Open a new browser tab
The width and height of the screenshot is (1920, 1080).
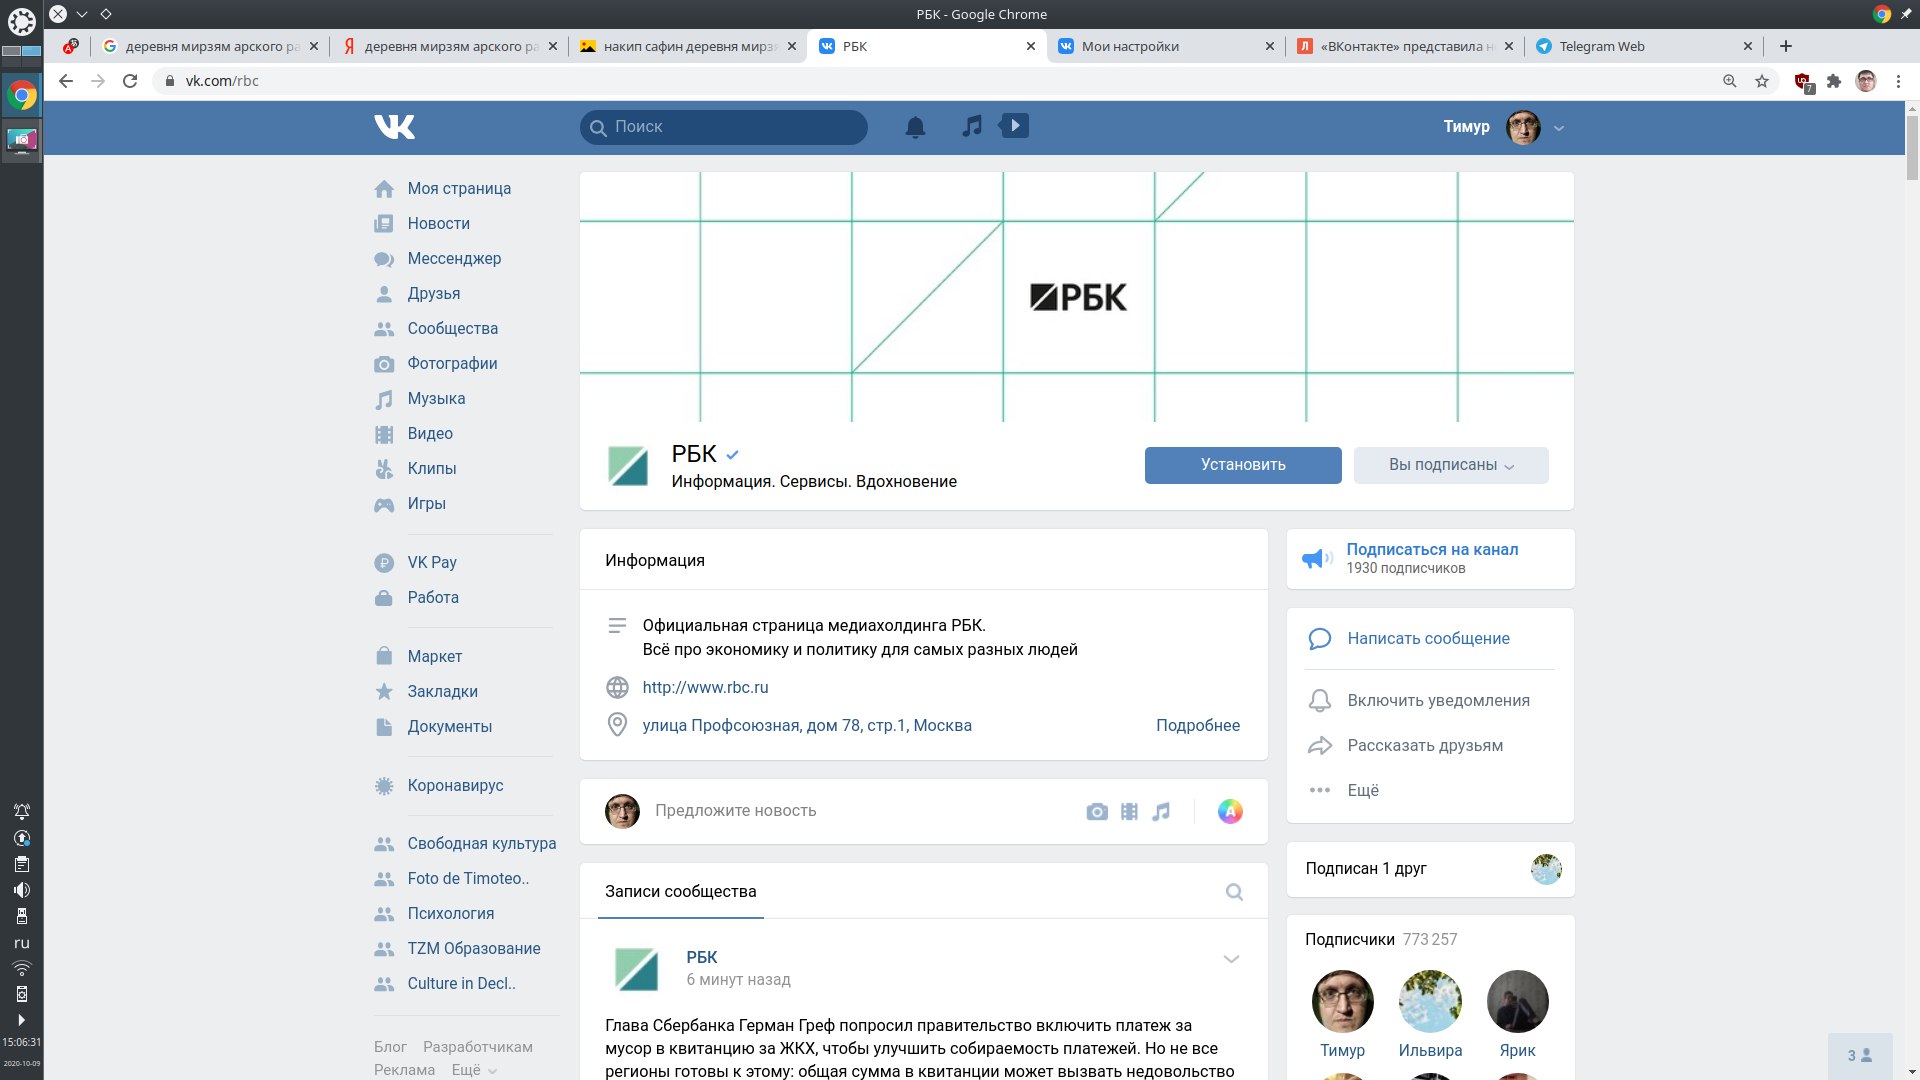click(x=1786, y=46)
